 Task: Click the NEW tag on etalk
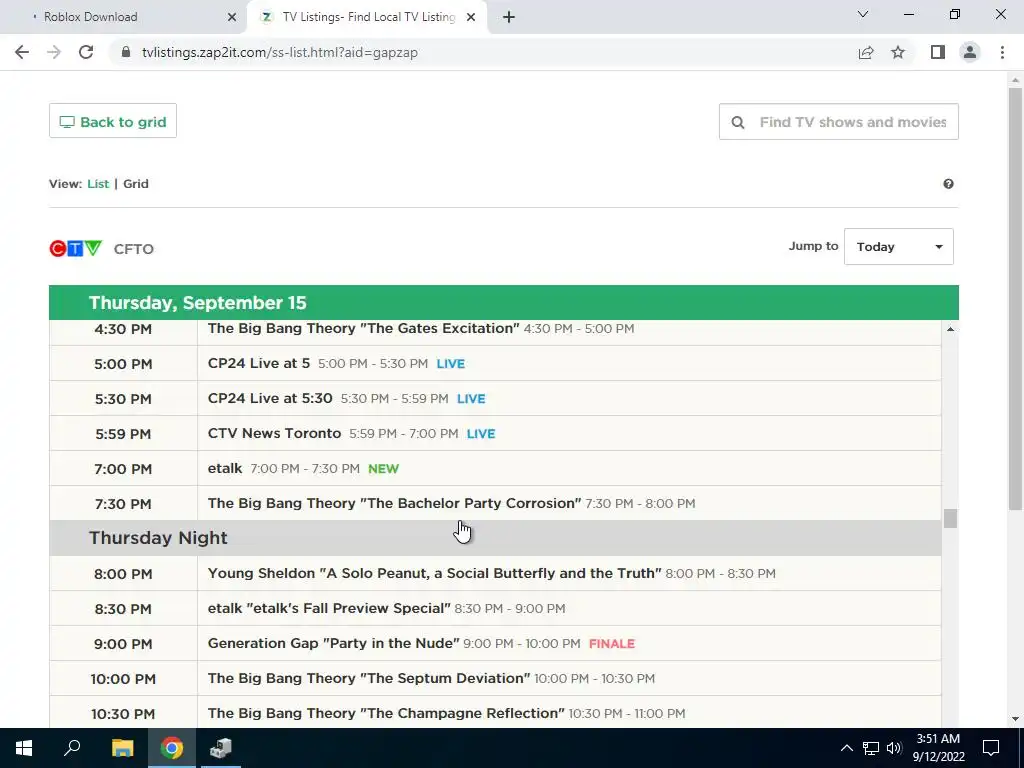pyautogui.click(x=383, y=468)
